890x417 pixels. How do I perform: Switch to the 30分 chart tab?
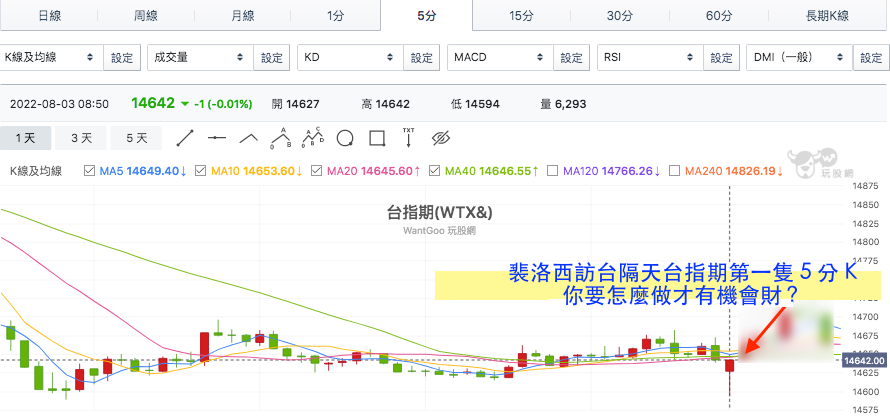pos(619,16)
